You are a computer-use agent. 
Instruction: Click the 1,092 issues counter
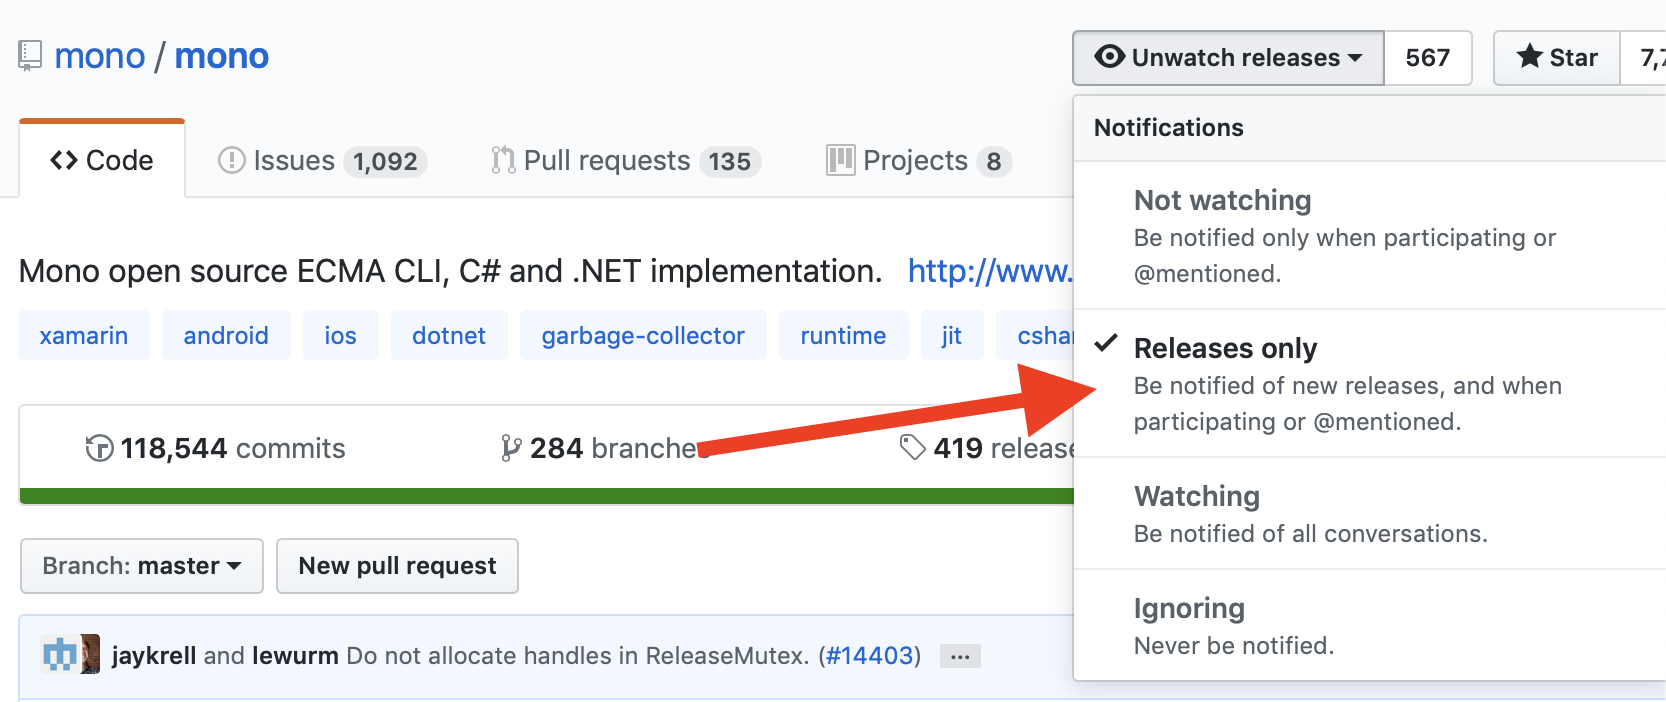point(385,161)
